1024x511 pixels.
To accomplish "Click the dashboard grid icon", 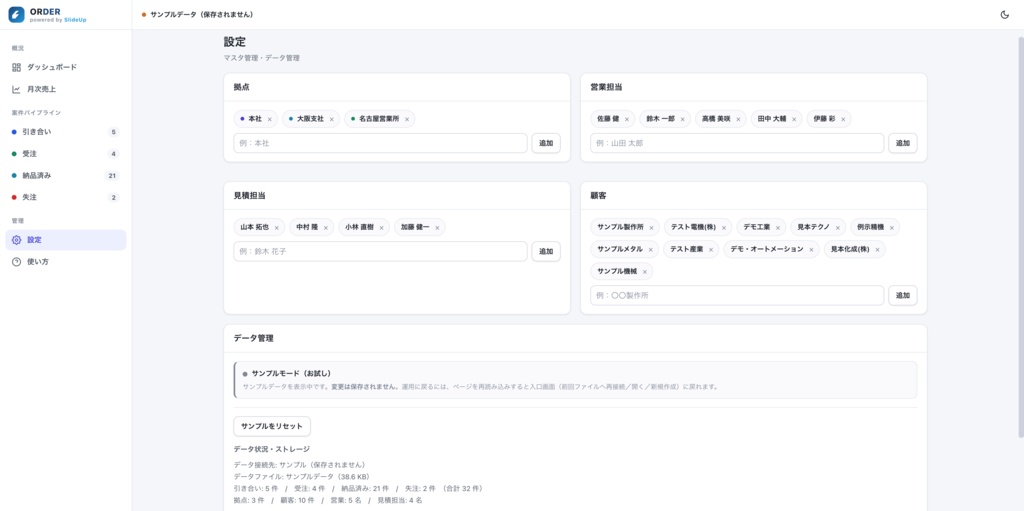I will click(16, 67).
